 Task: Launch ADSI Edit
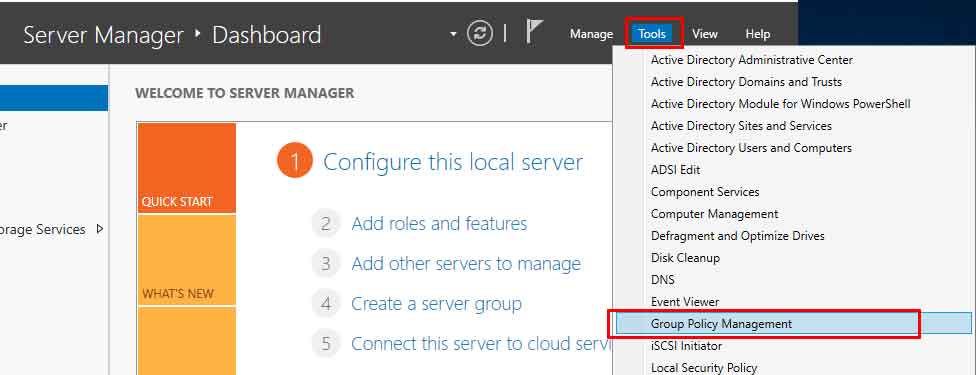point(675,169)
